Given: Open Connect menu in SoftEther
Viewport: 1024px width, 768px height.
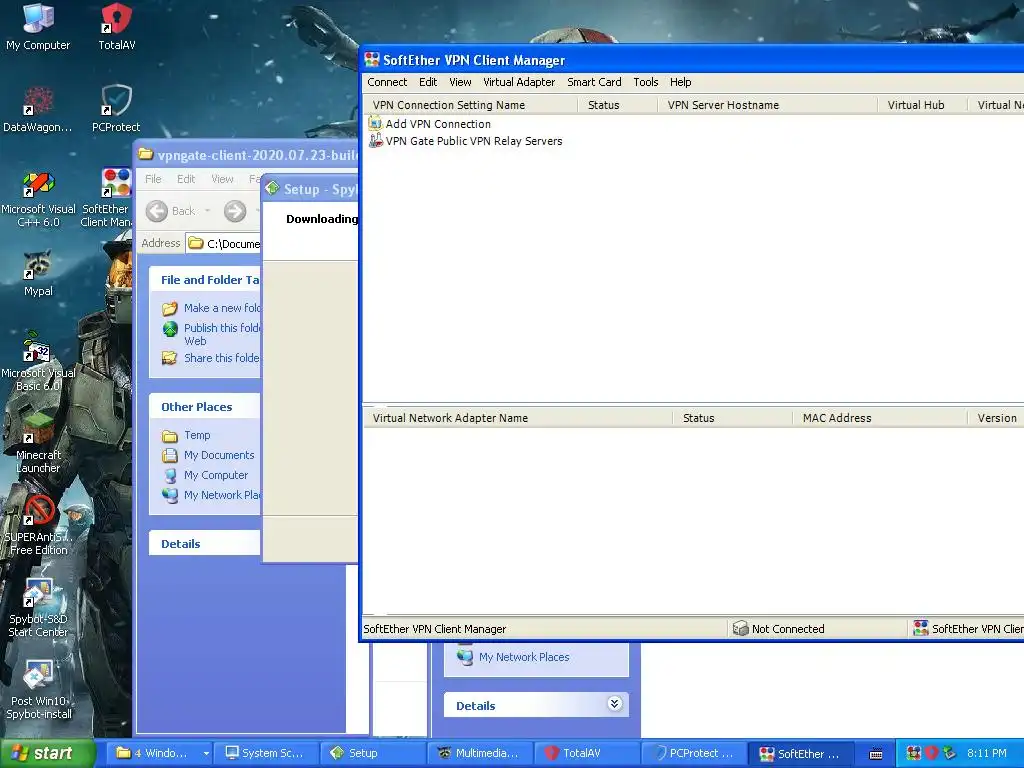Looking at the screenshot, I should tap(387, 82).
